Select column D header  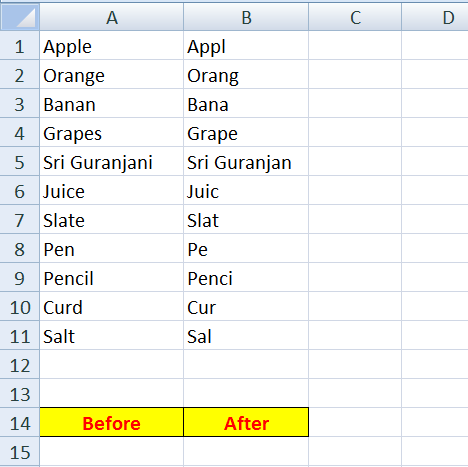(435, 17)
